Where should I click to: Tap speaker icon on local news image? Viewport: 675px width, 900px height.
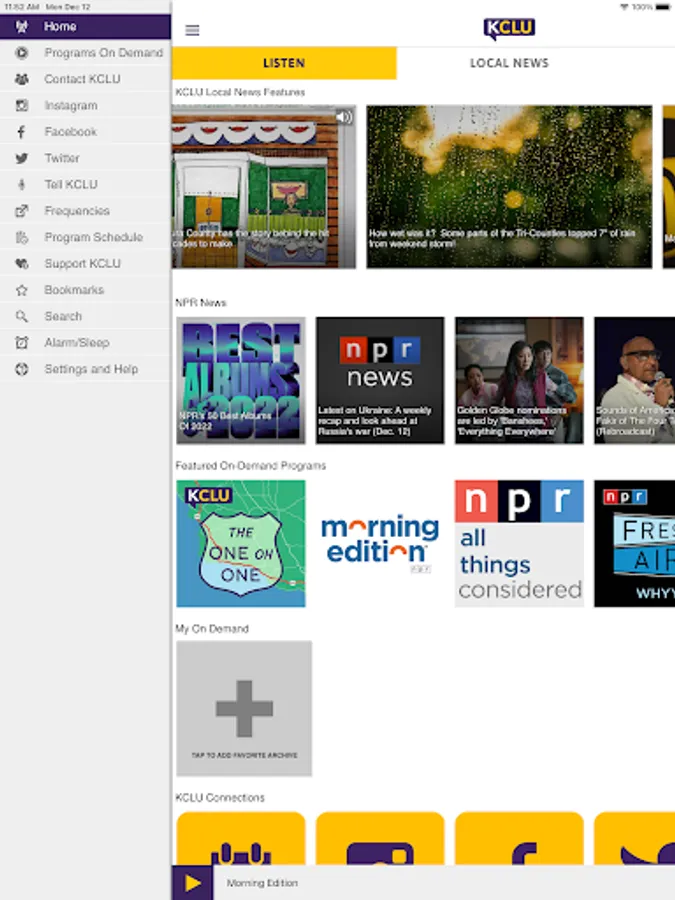pyautogui.click(x=344, y=117)
